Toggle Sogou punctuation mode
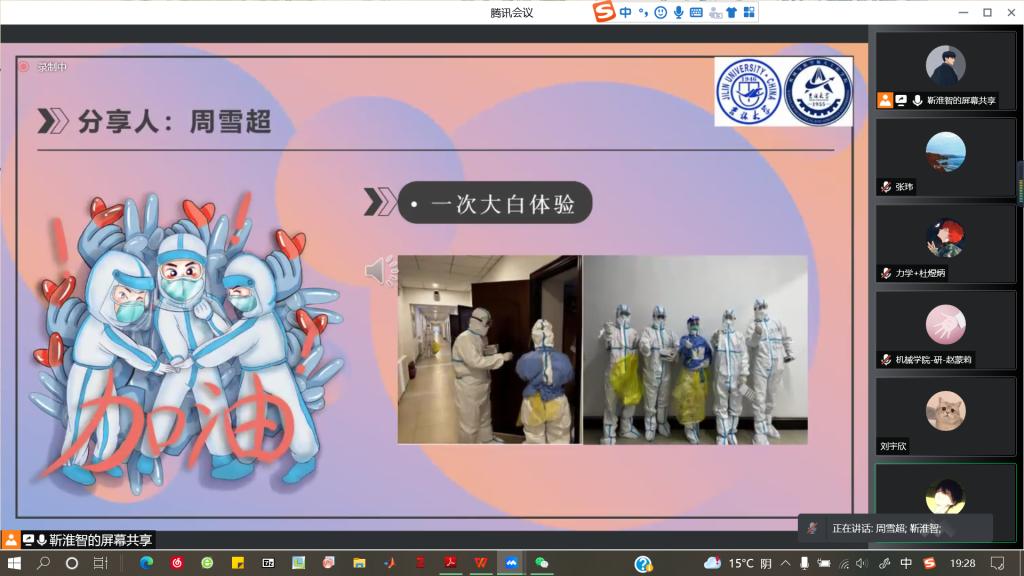Screen dimensions: 1024x576 click(x=644, y=12)
